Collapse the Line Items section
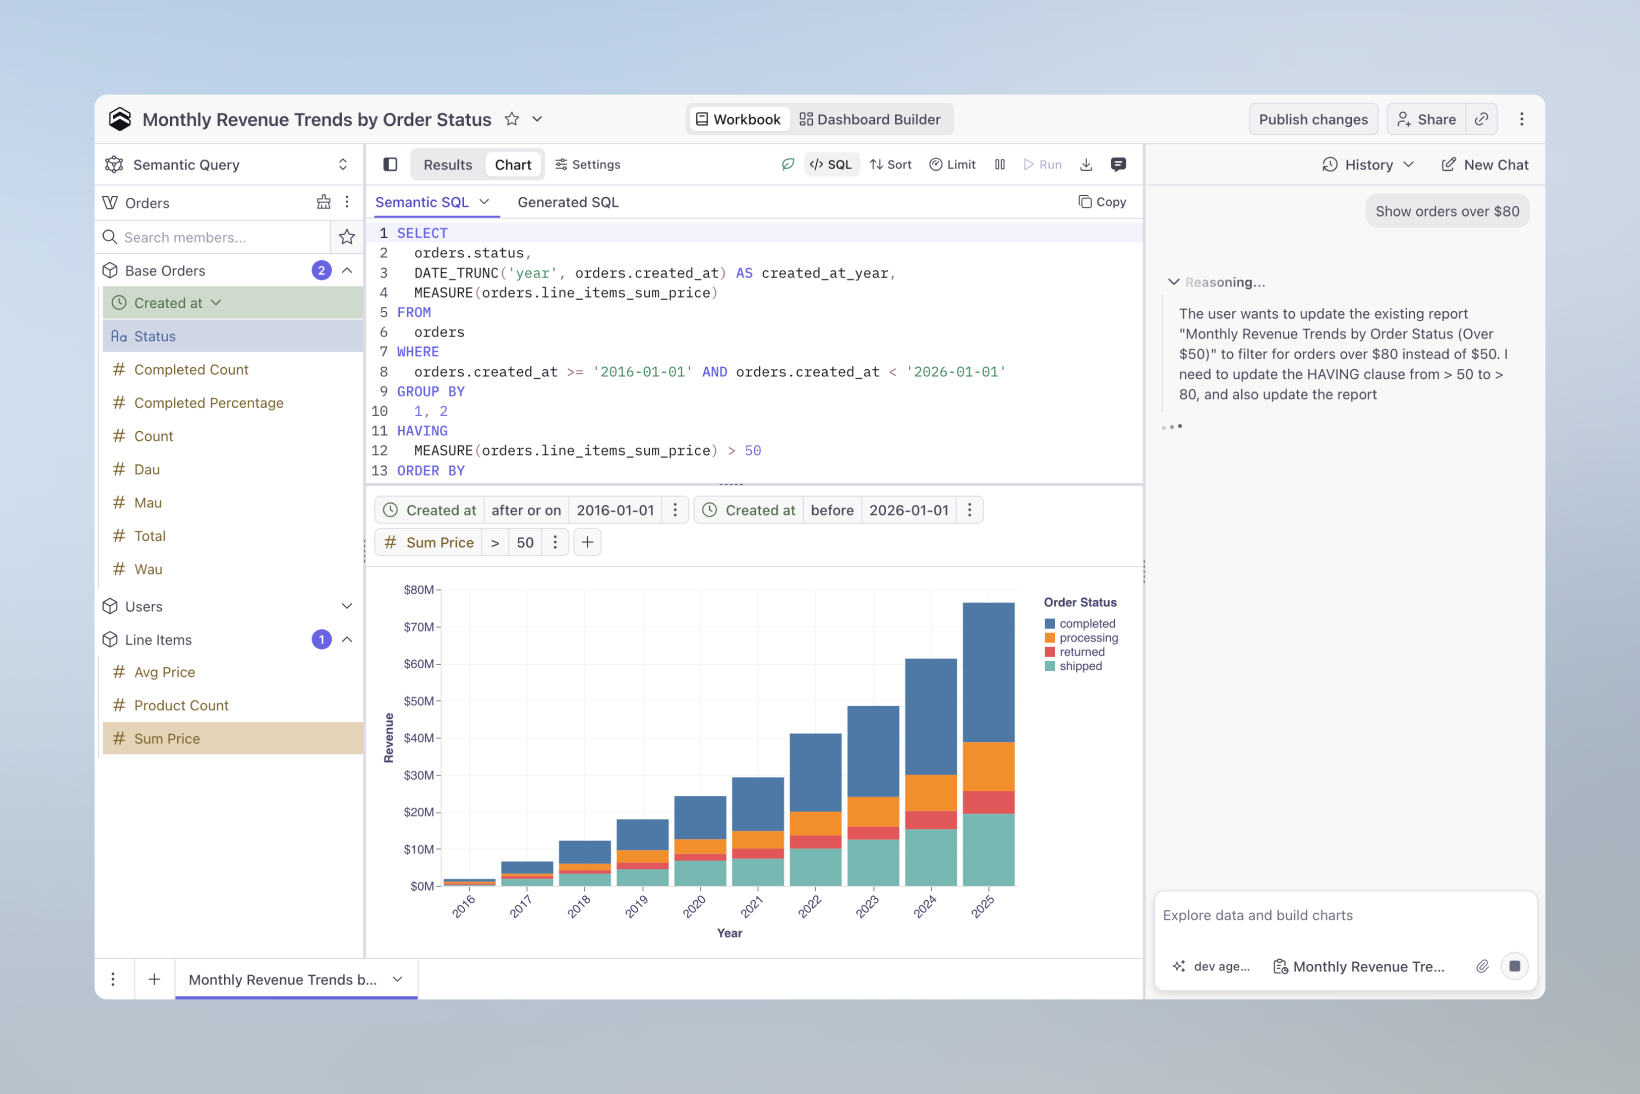Image resolution: width=1640 pixels, height=1094 pixels. 347,639
